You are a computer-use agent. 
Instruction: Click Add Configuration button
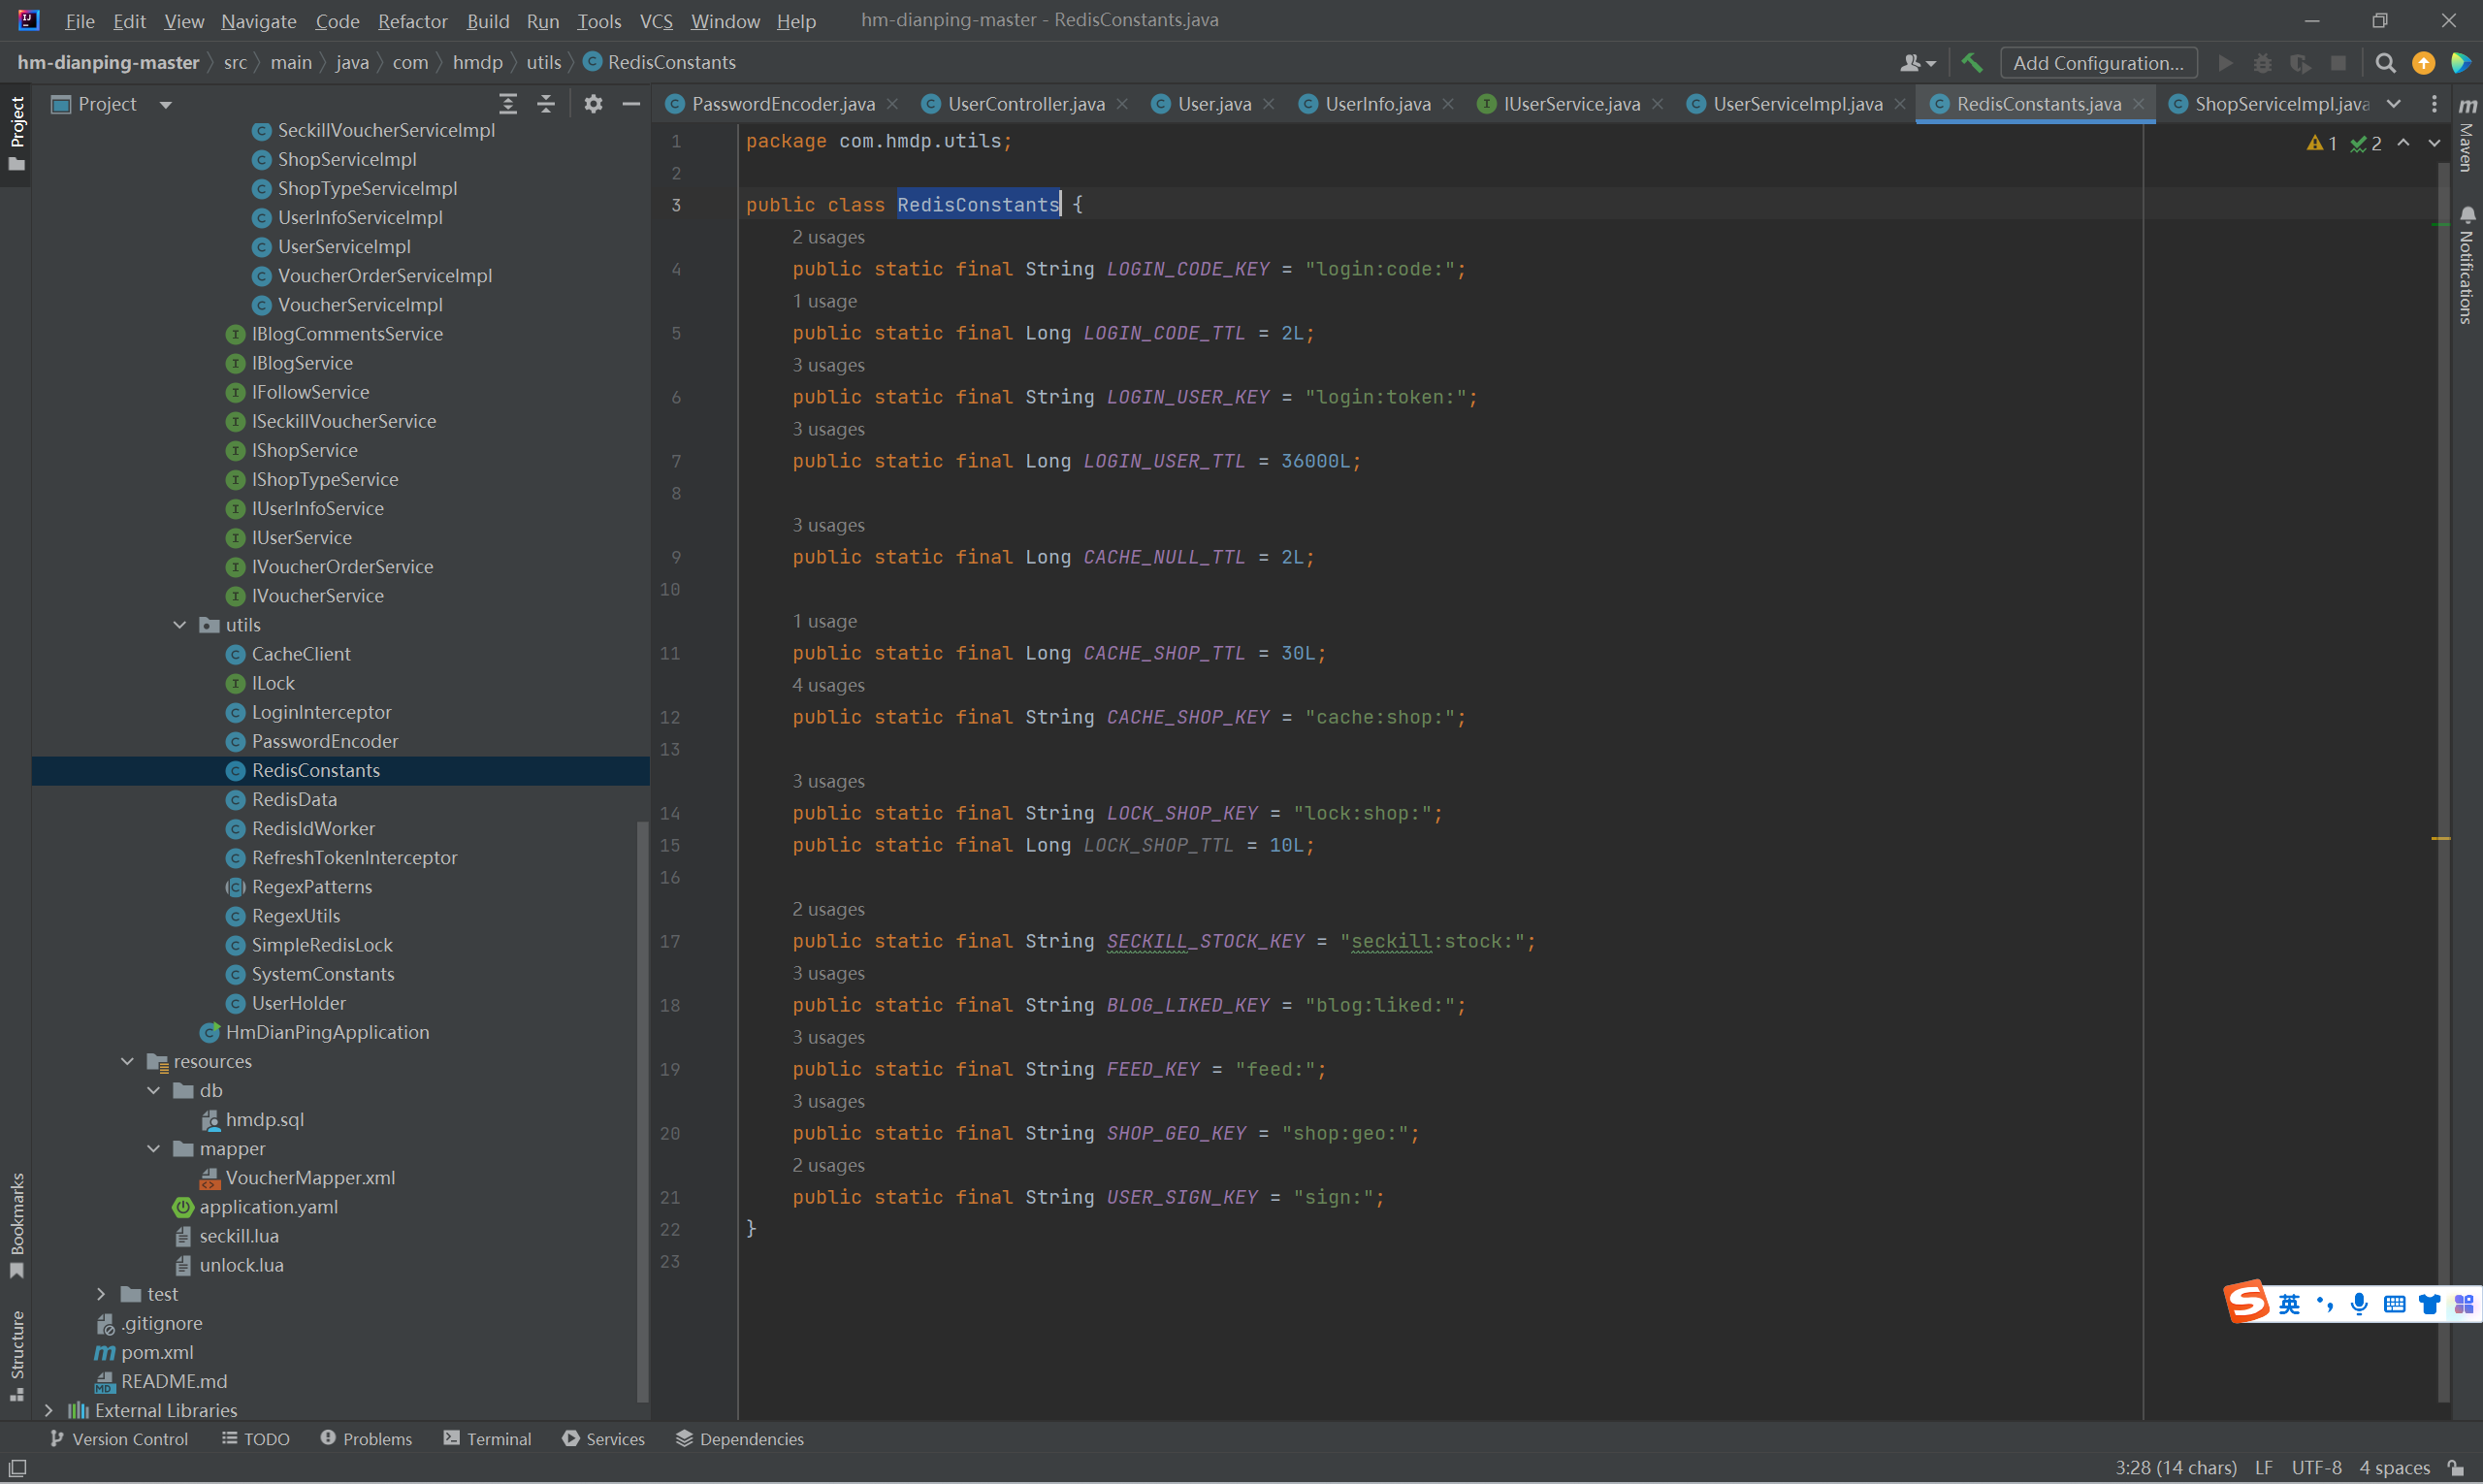pyautogui.click(x=2097, y=63)
